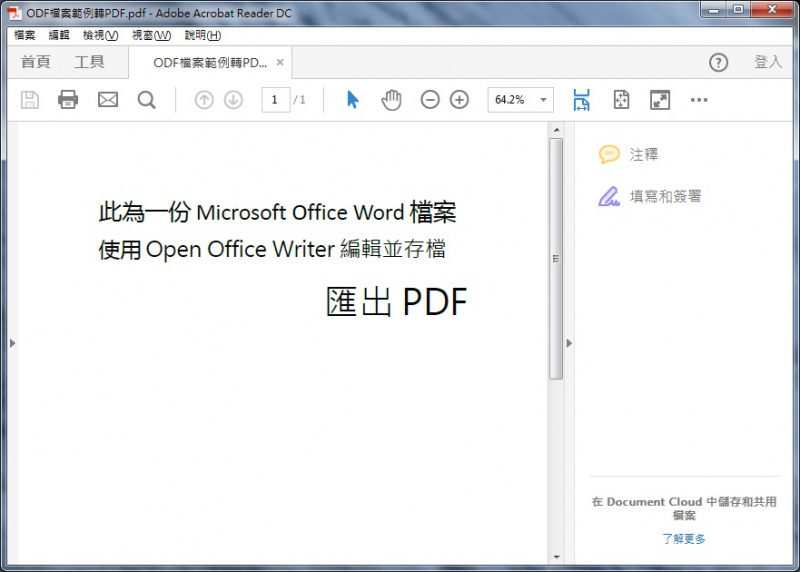Activate the Hand pan tool

click(391, 100)
